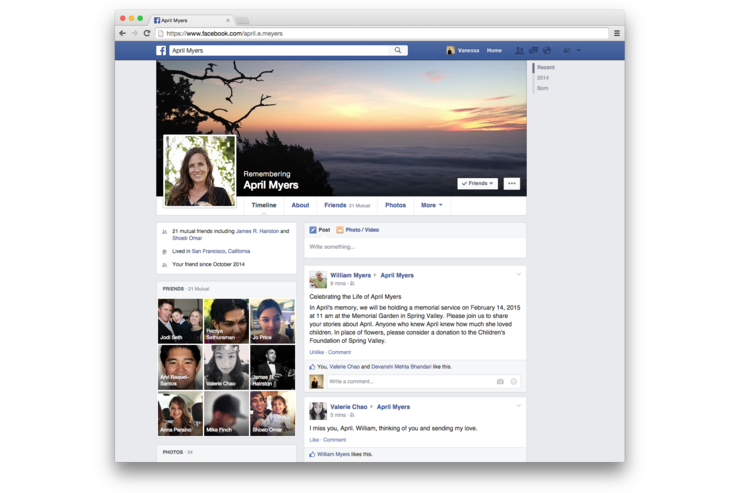Open Ramya Sethuraman friend thumbnail

[x=227, y=321]
